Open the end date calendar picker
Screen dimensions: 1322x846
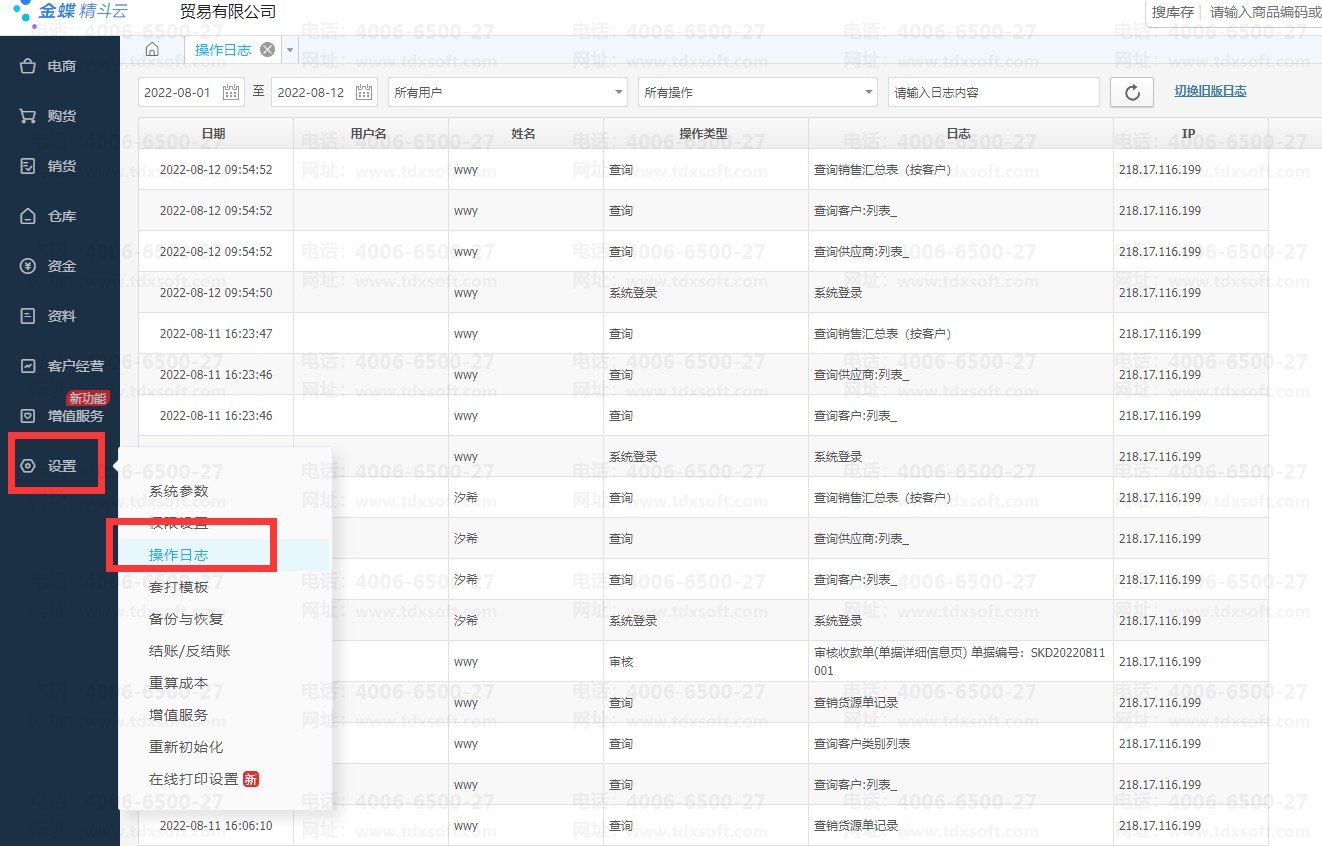[x=364, y=92]
